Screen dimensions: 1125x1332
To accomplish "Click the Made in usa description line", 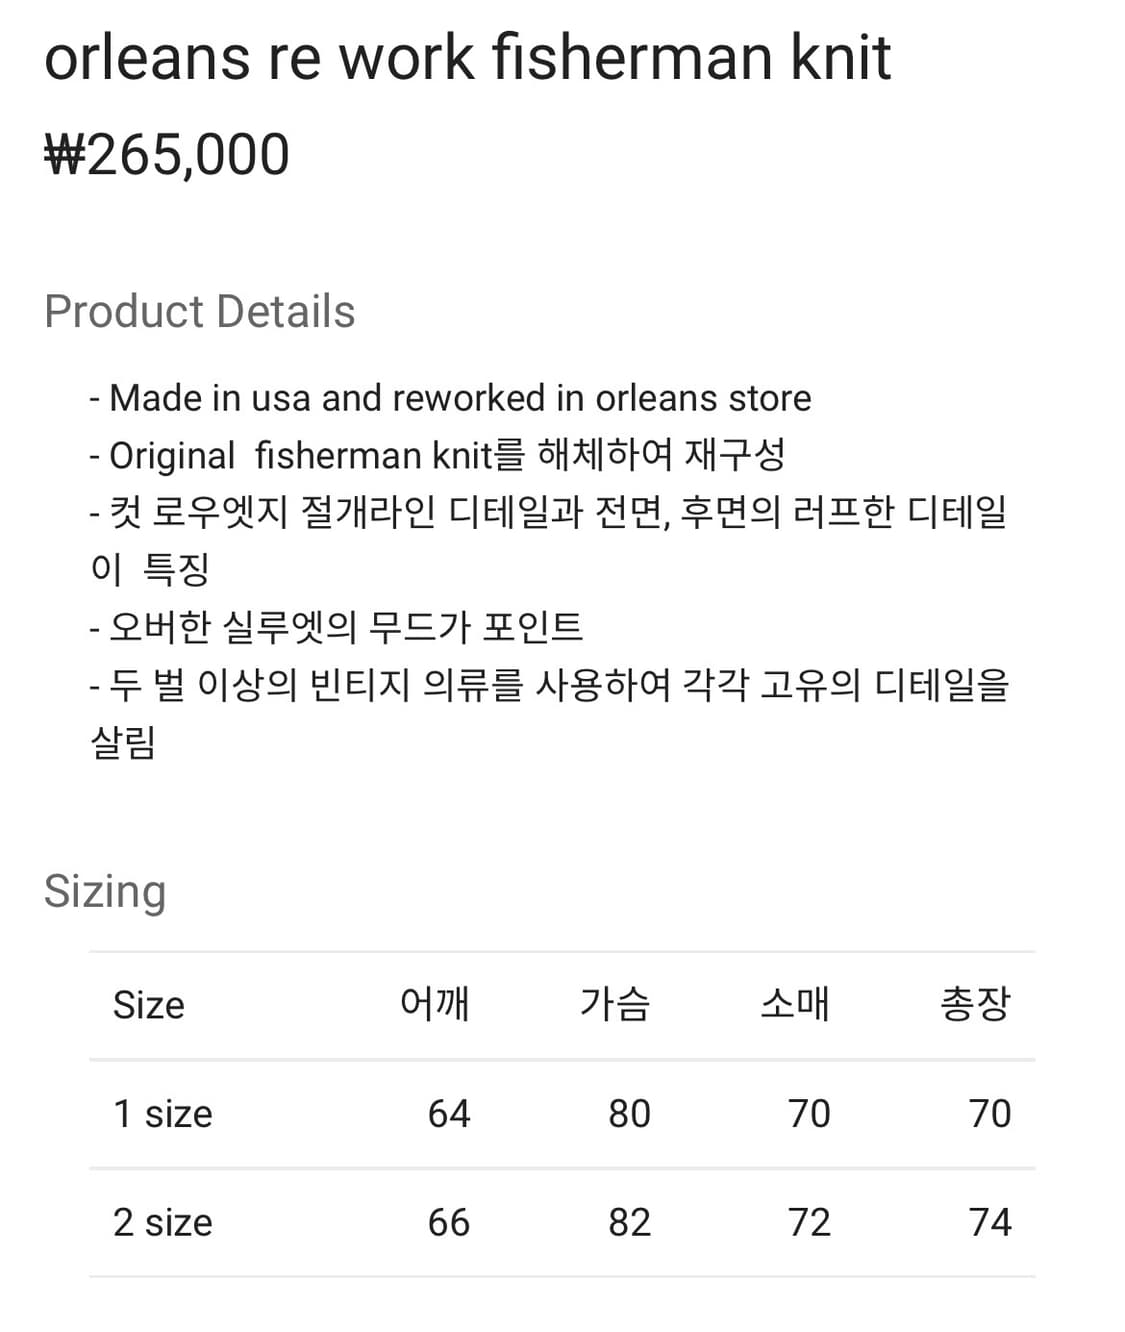I will (x=450, y=398).
